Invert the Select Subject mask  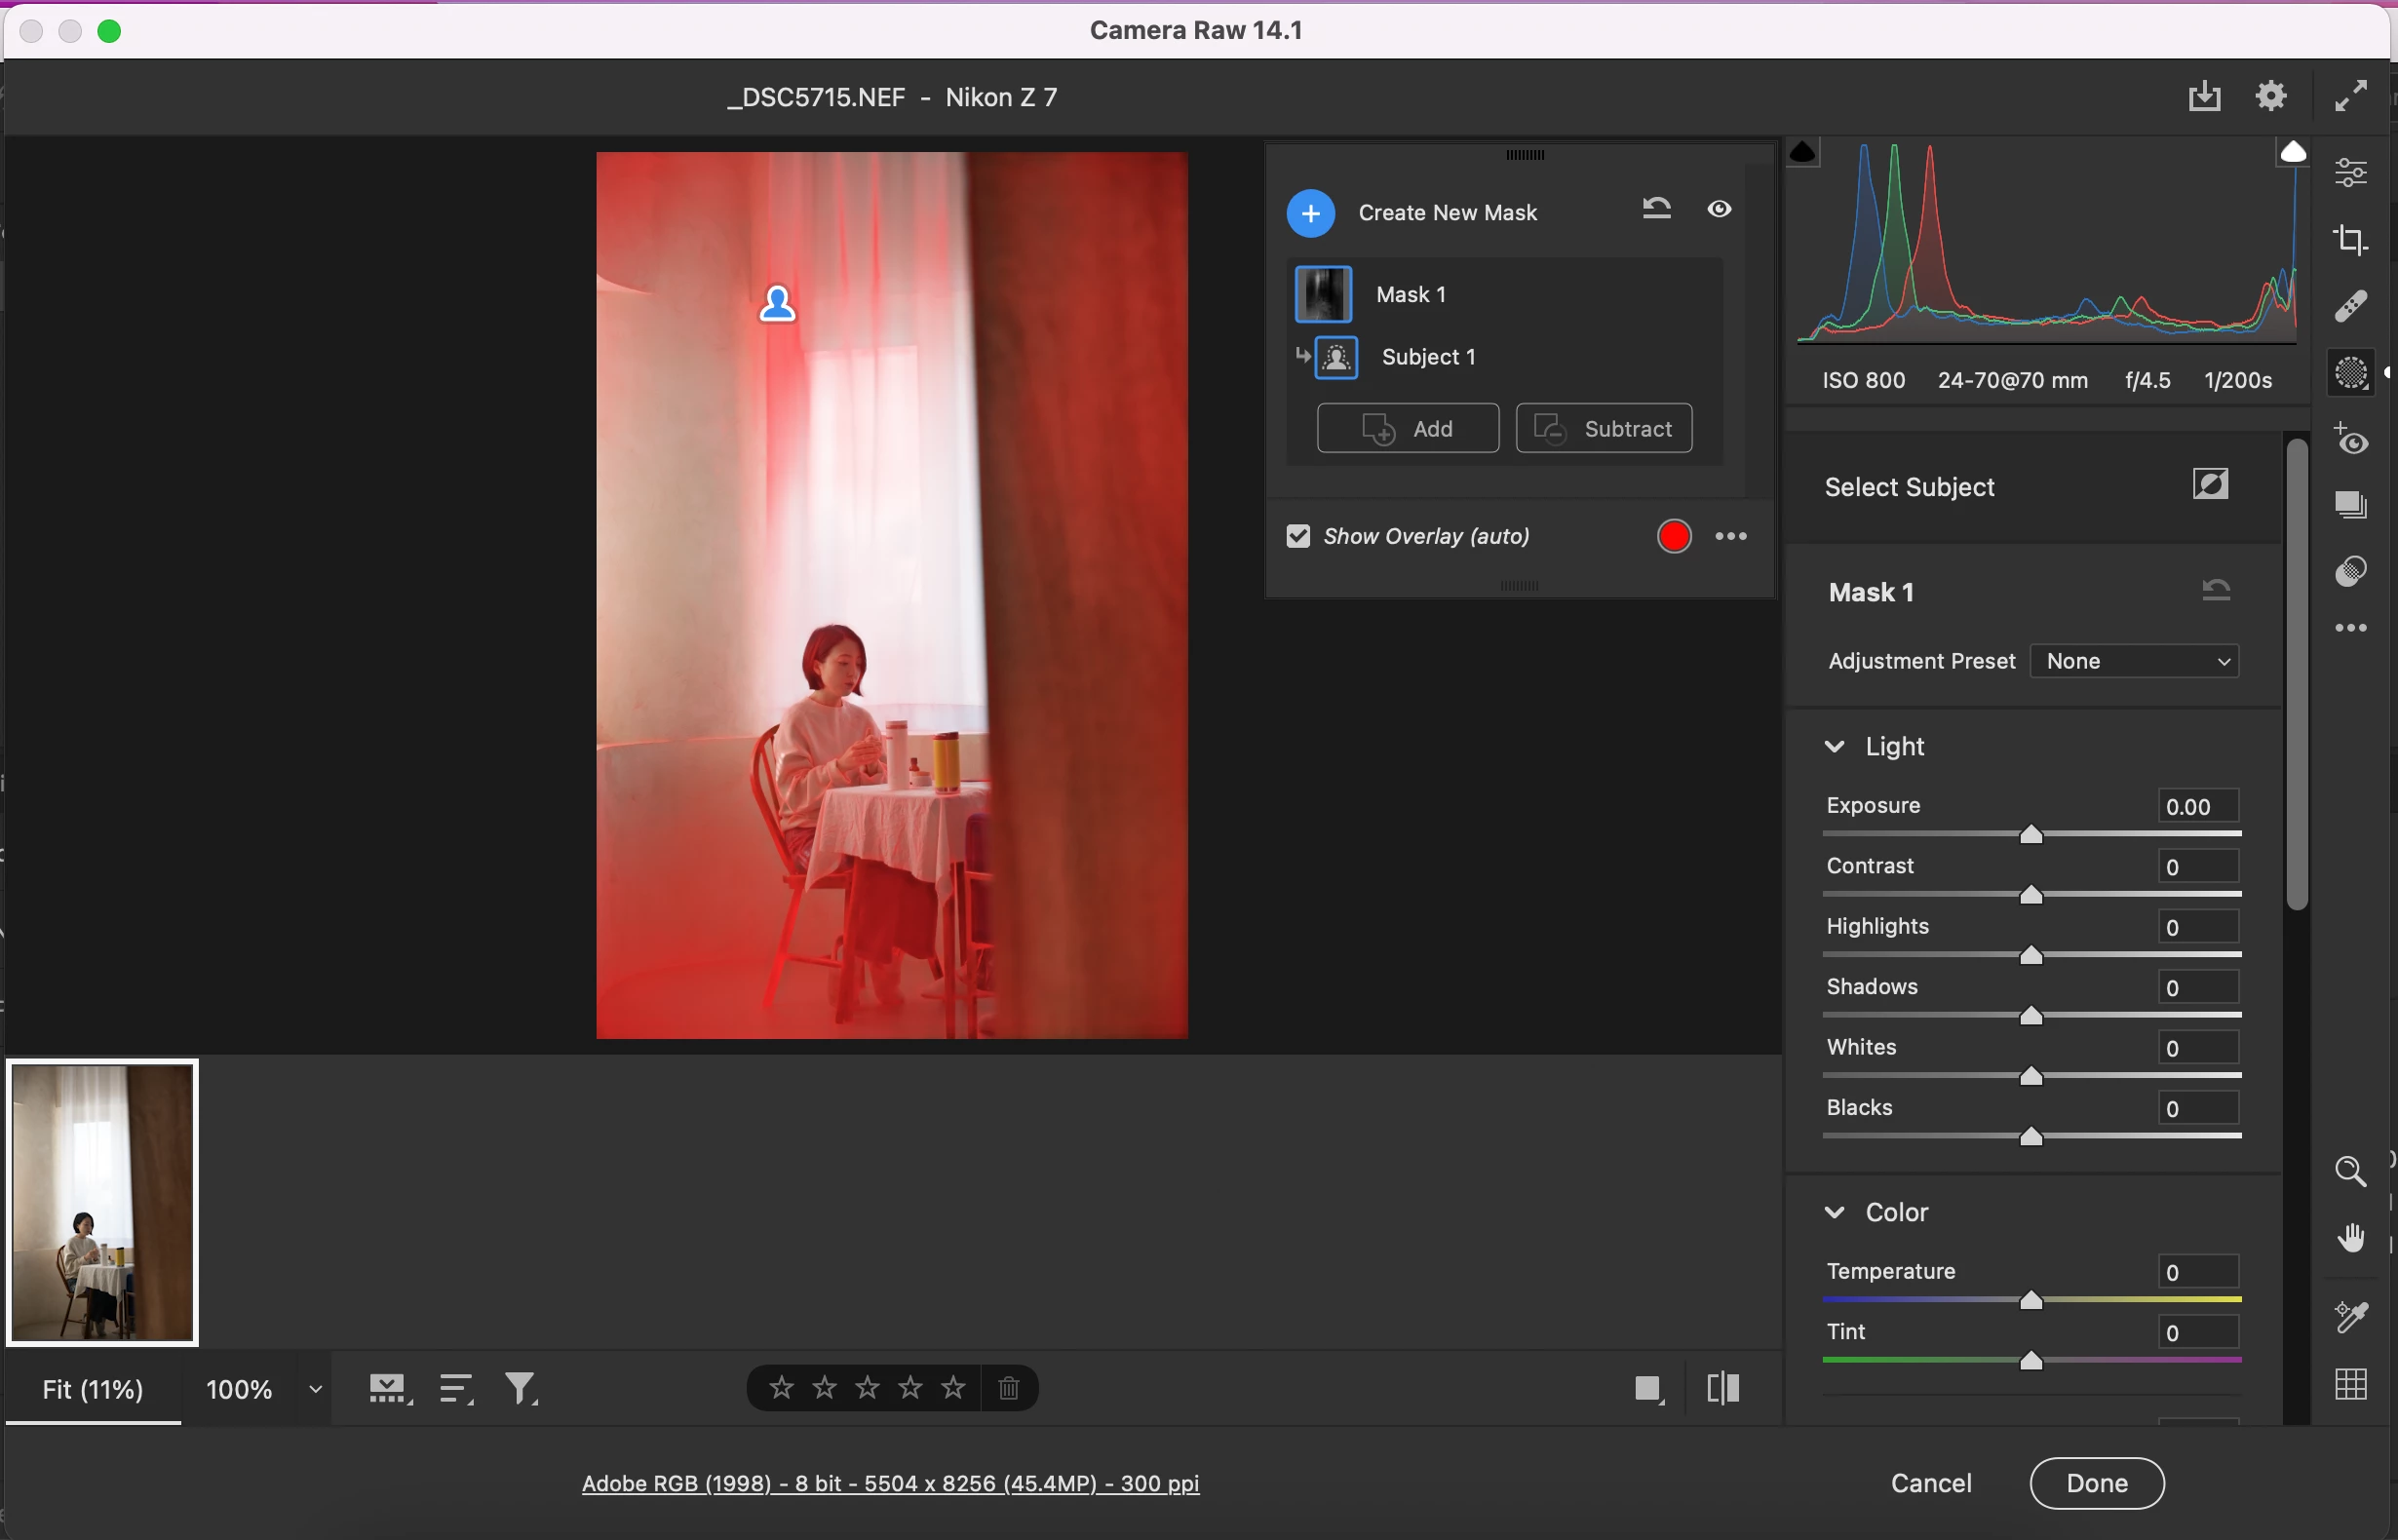tap(2211, 485)
